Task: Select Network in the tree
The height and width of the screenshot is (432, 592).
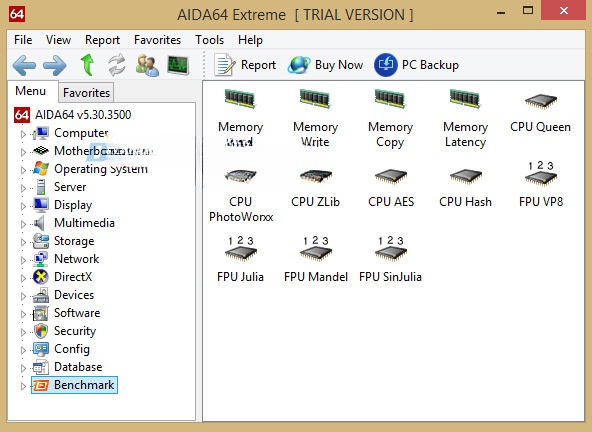Action: point(77,259)
